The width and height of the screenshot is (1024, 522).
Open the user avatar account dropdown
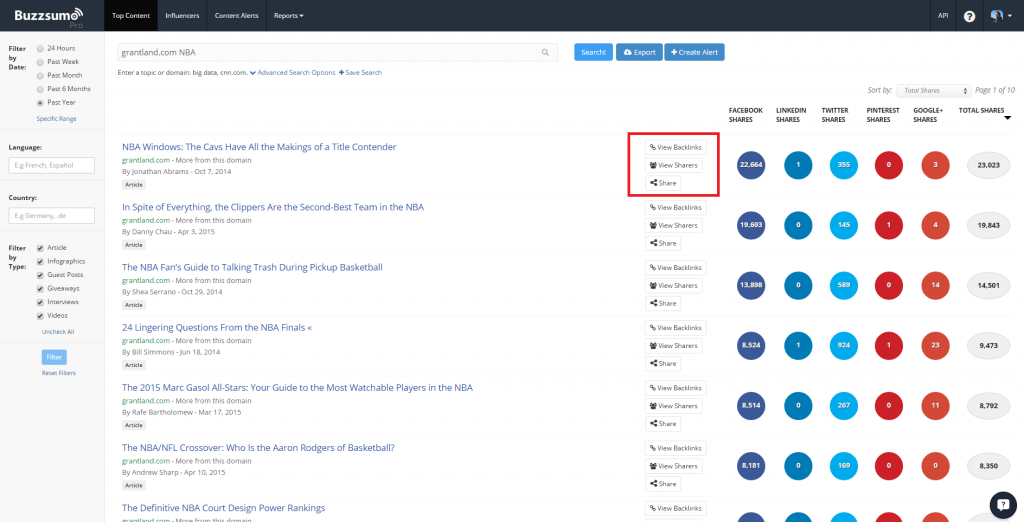coord(1000,16)
